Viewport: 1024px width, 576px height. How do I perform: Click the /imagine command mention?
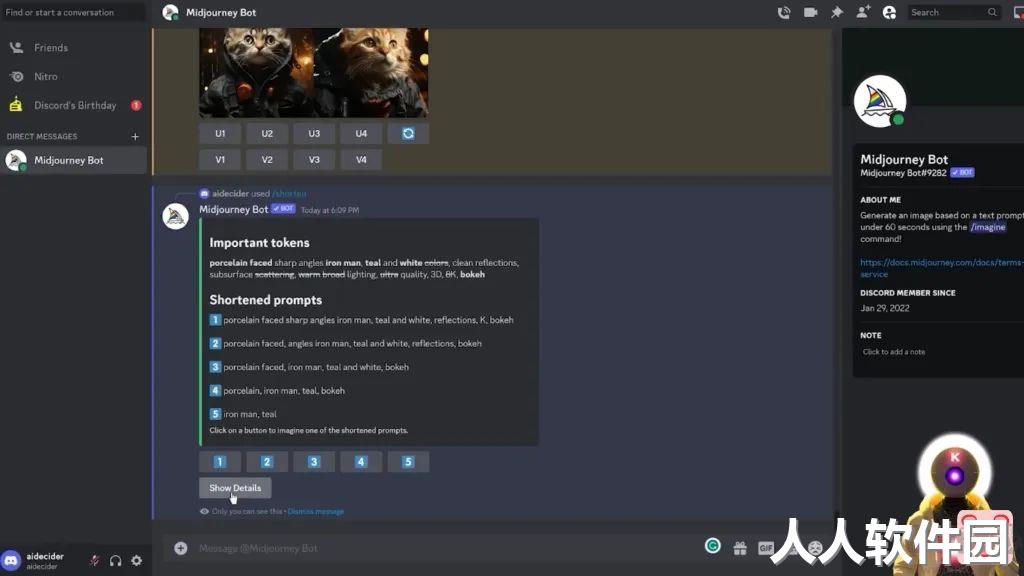point(987,227)
